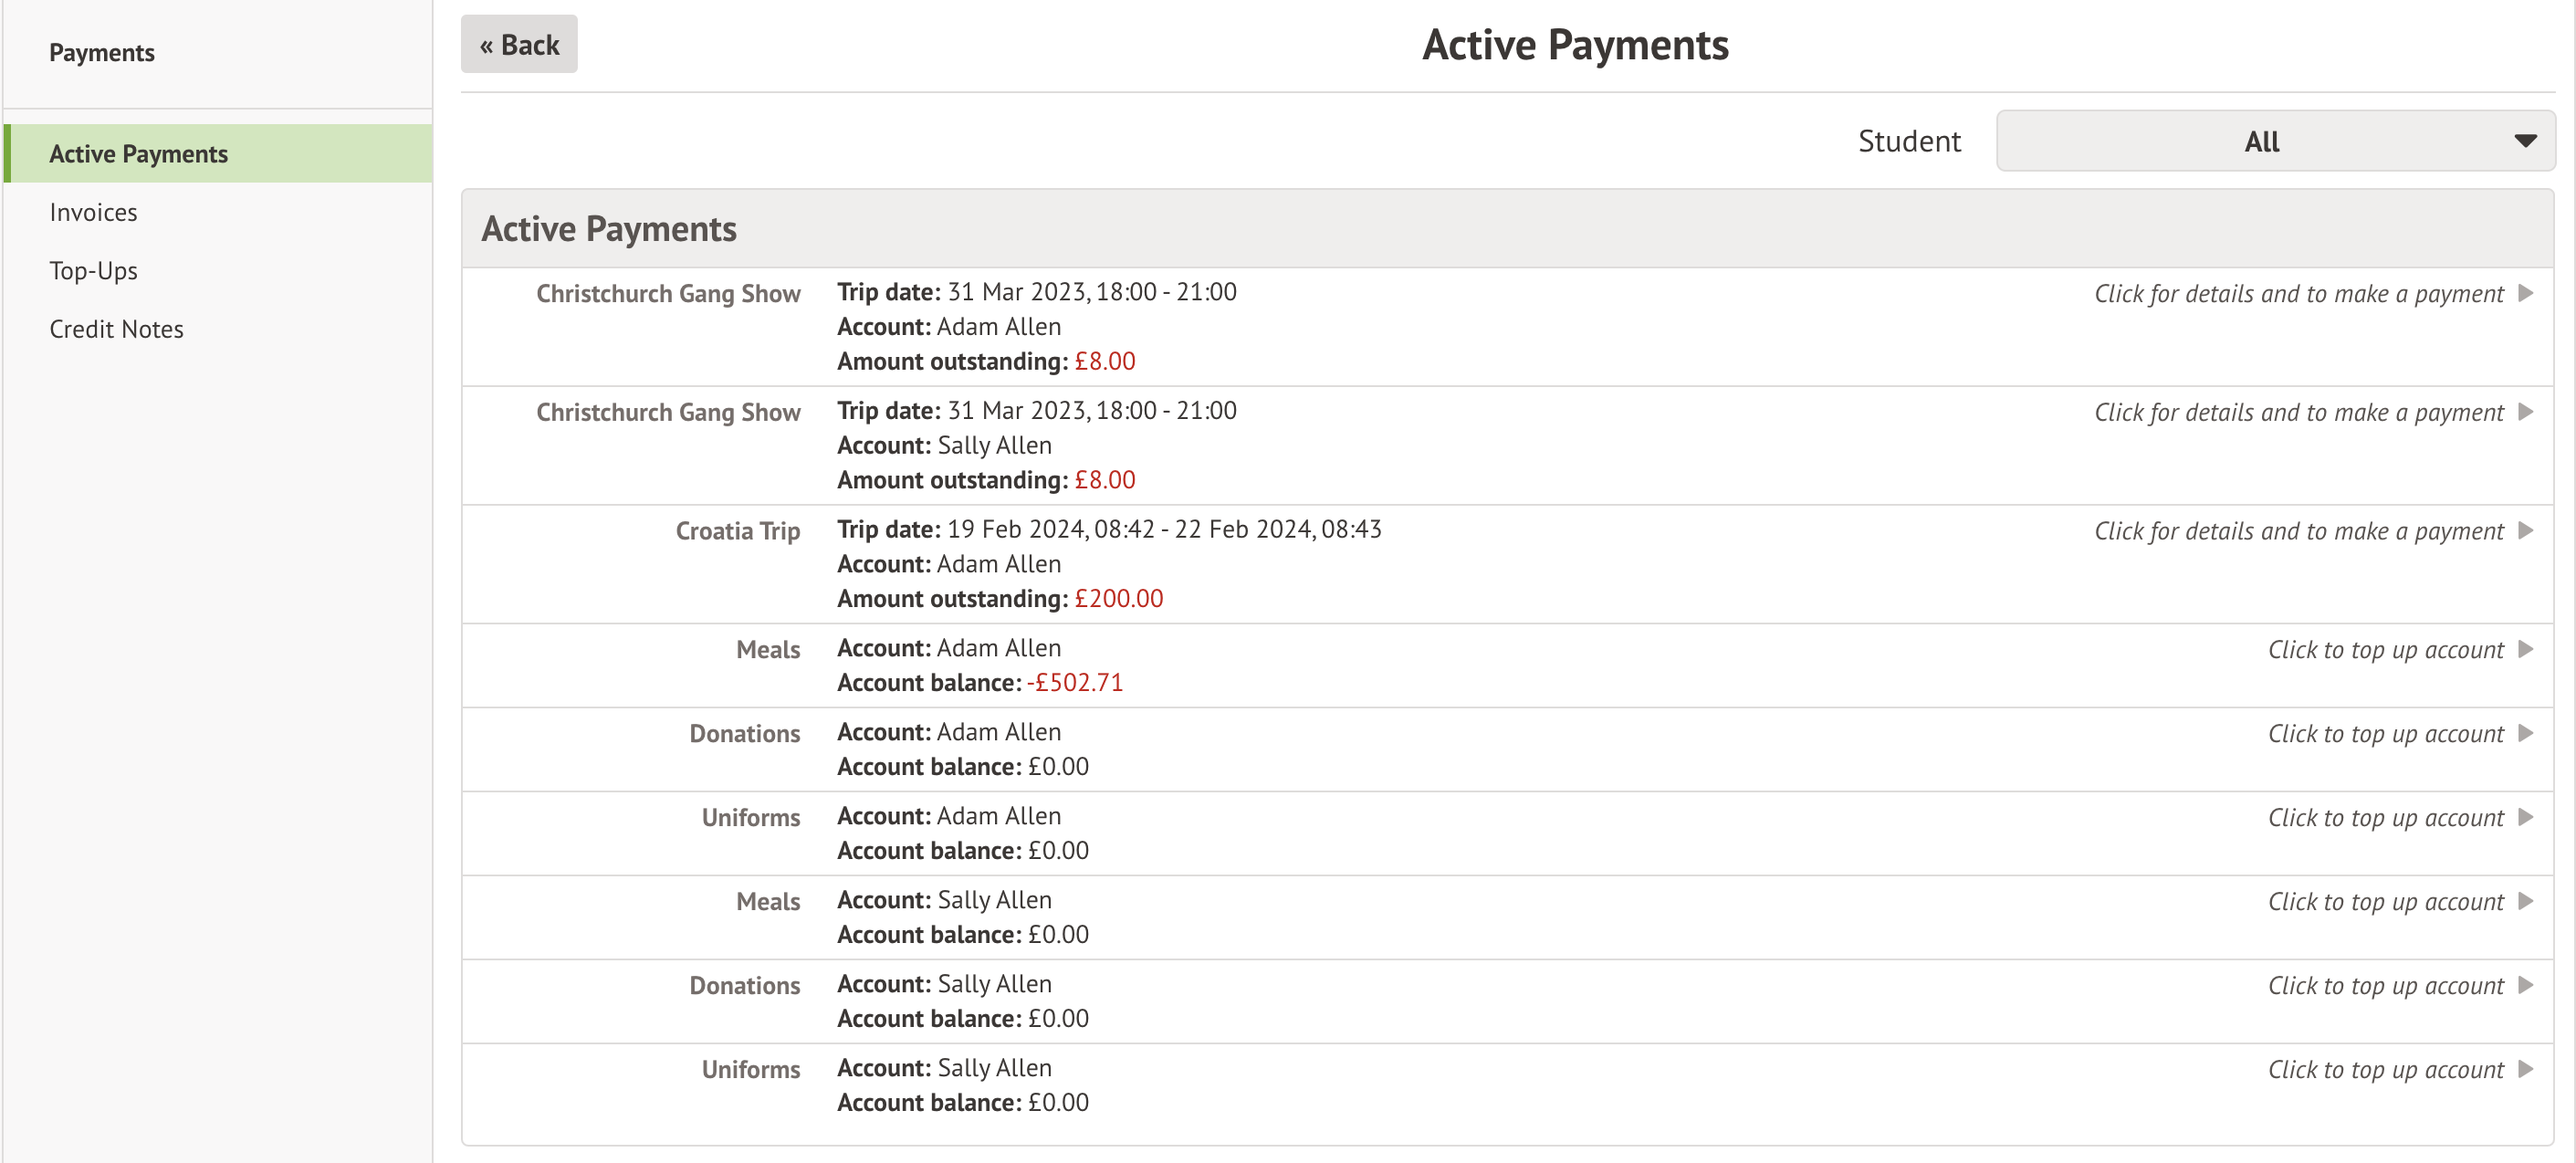Screen dimensions: 2576x1163
Task: Go back using the Back button
Action: pos(519,44)
